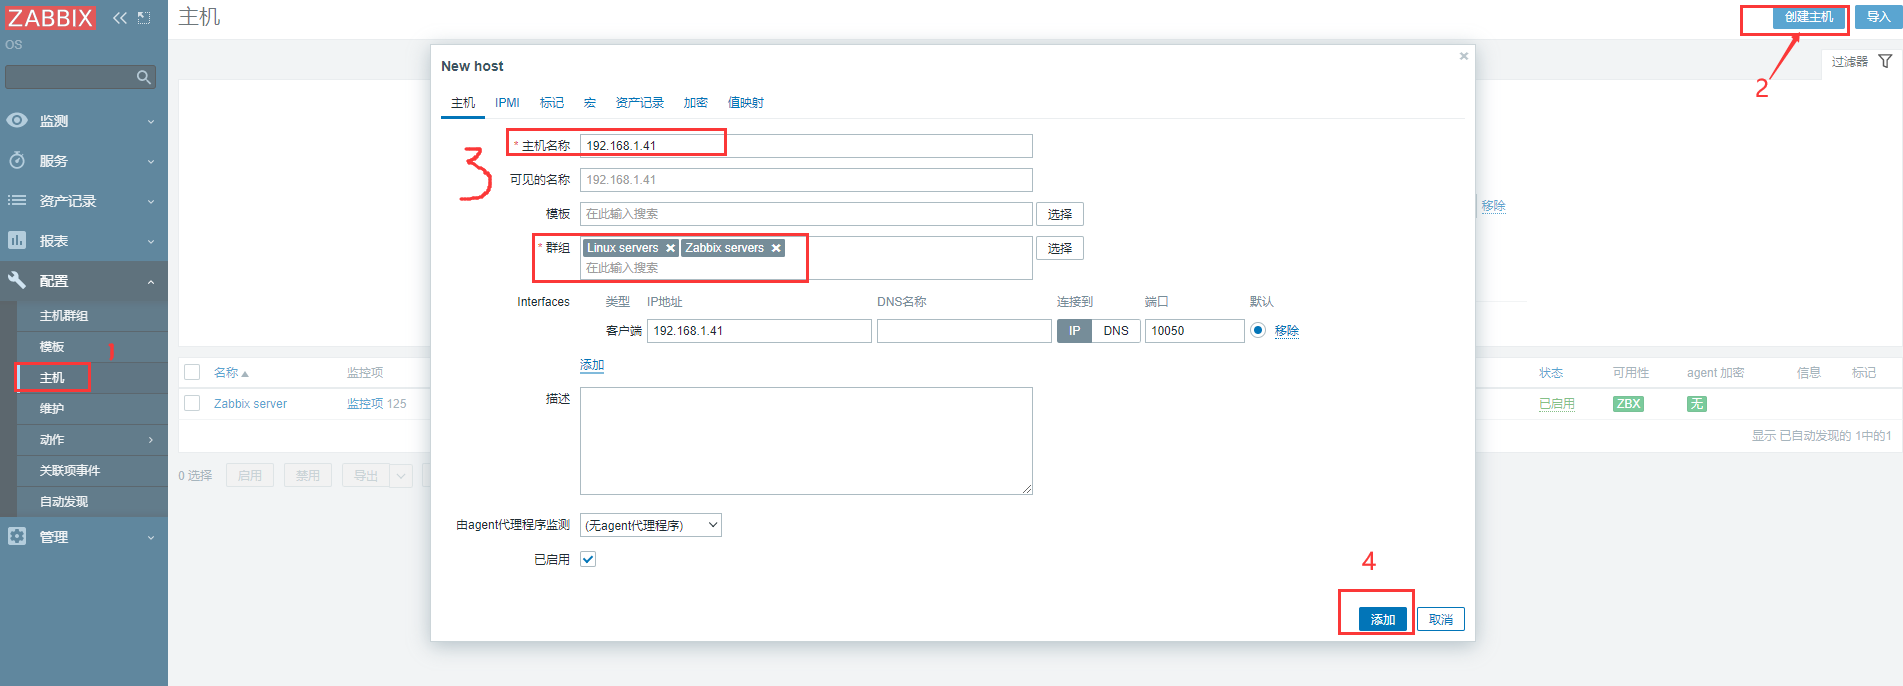The height and width of the screenshot is (686, 1903).
Task: Open the 导出 dropdown arrow
Action: click(401, 476)
